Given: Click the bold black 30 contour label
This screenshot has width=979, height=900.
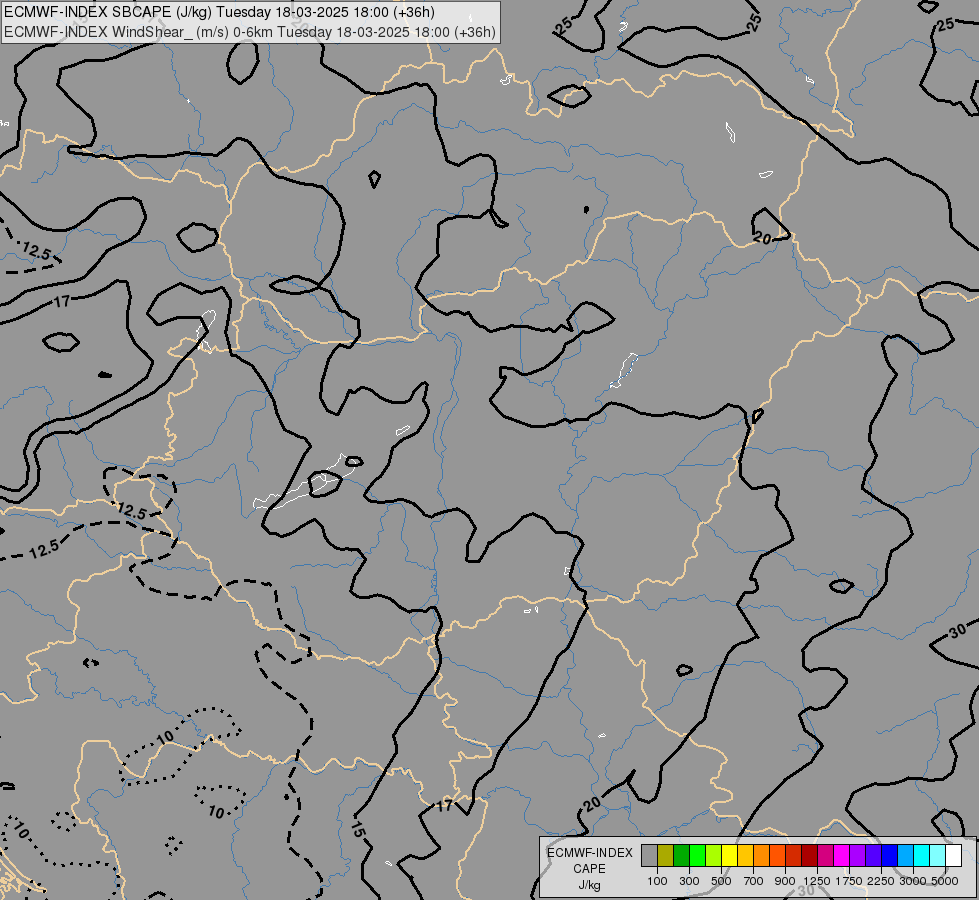Looking at the screenshot, I should coord(958,631).
